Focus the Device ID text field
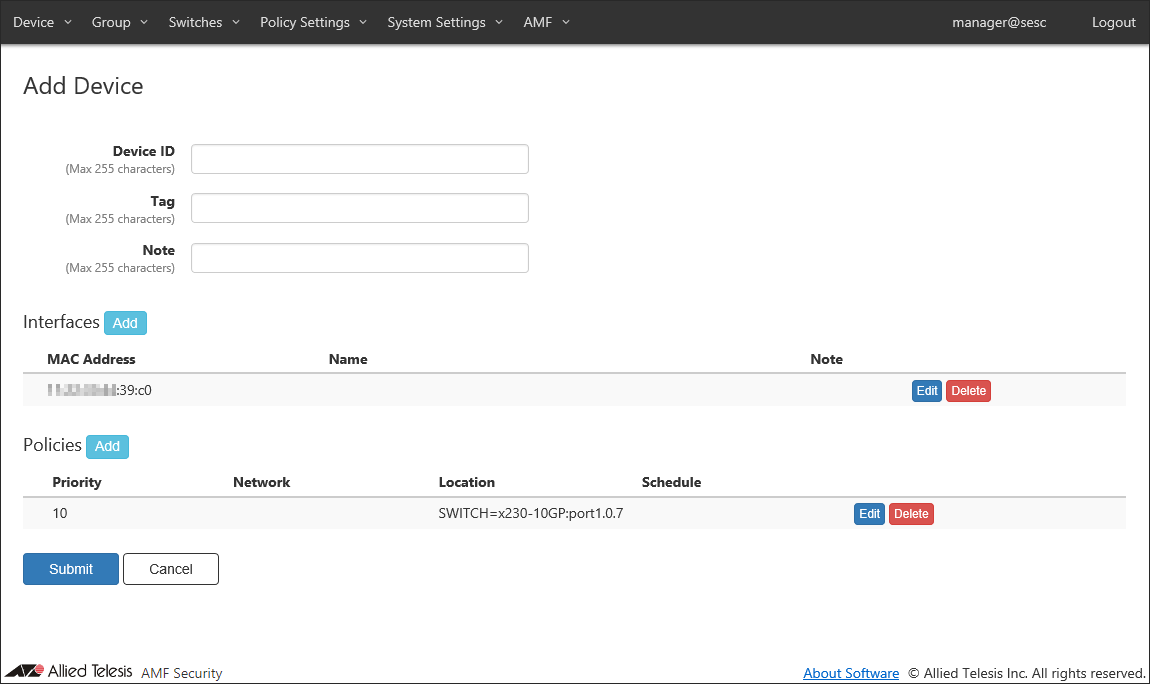This screenshot has width=1150, height=684. [359, 159]
